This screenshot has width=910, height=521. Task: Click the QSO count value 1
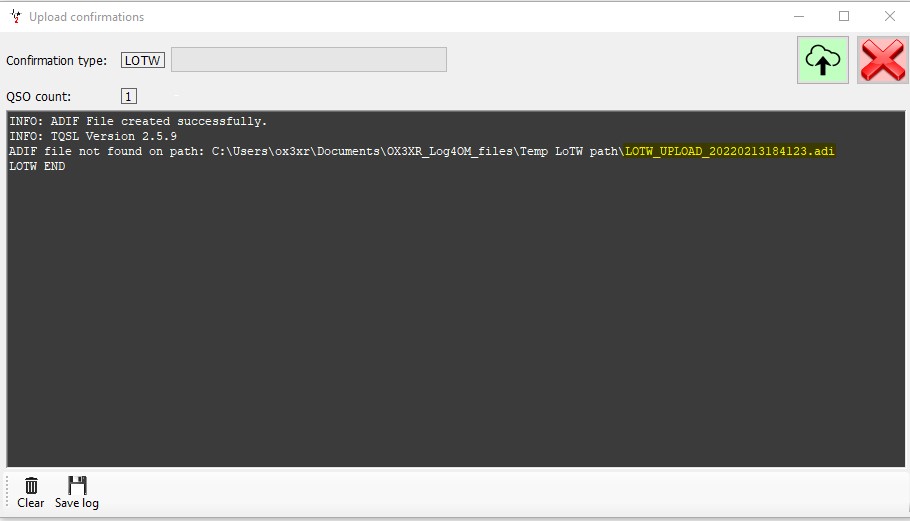[129, 96]
